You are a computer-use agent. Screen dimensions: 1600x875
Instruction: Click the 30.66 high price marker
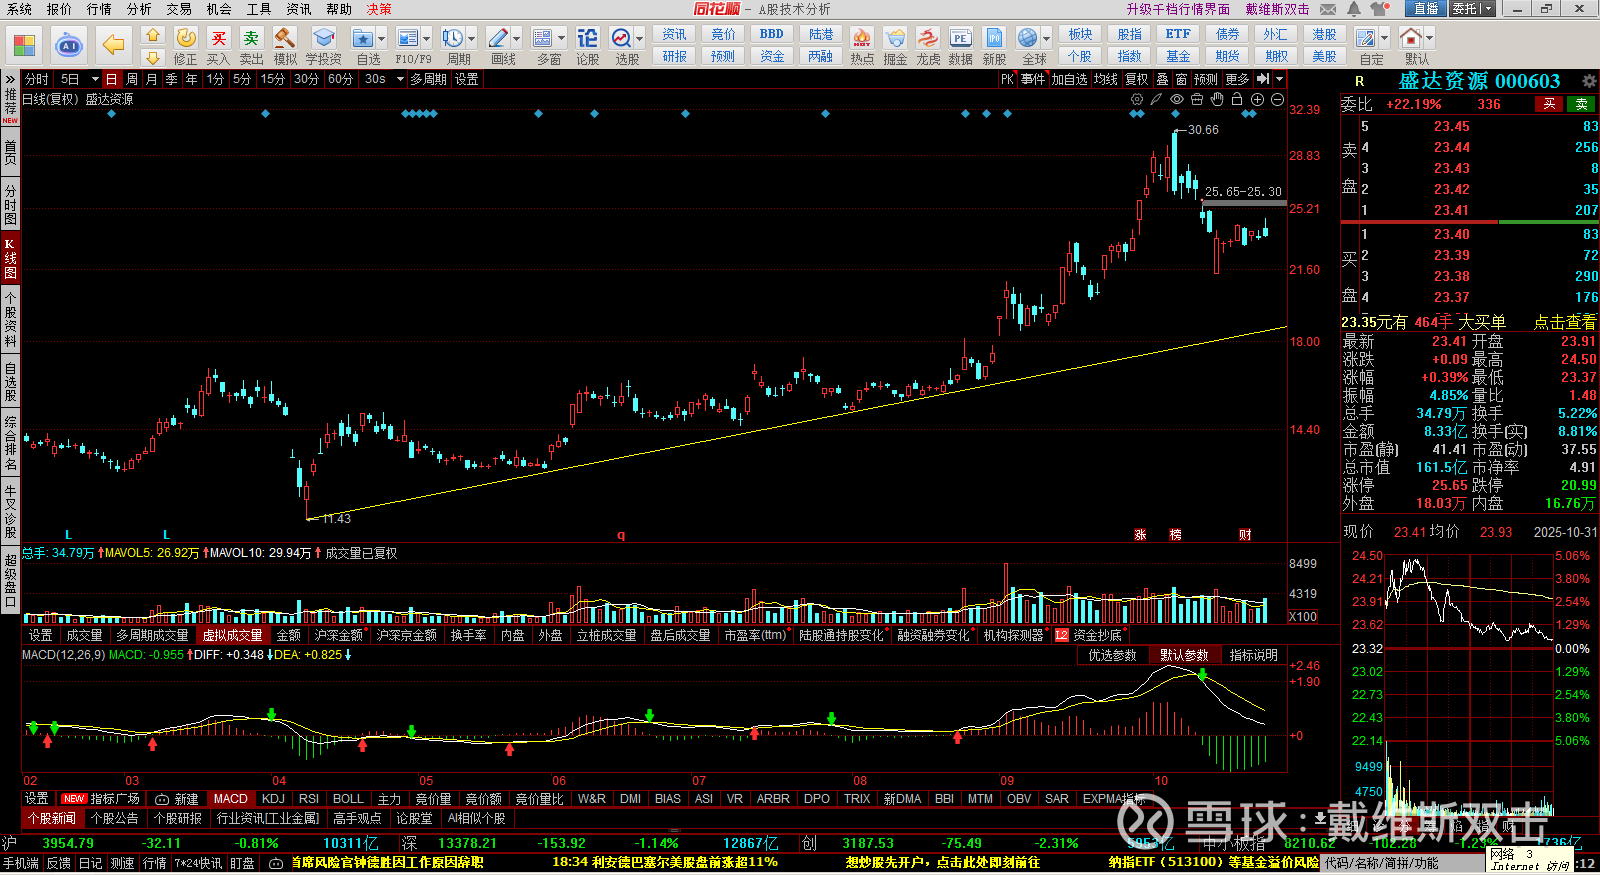pyautogui.click(x=1203, y=130)
